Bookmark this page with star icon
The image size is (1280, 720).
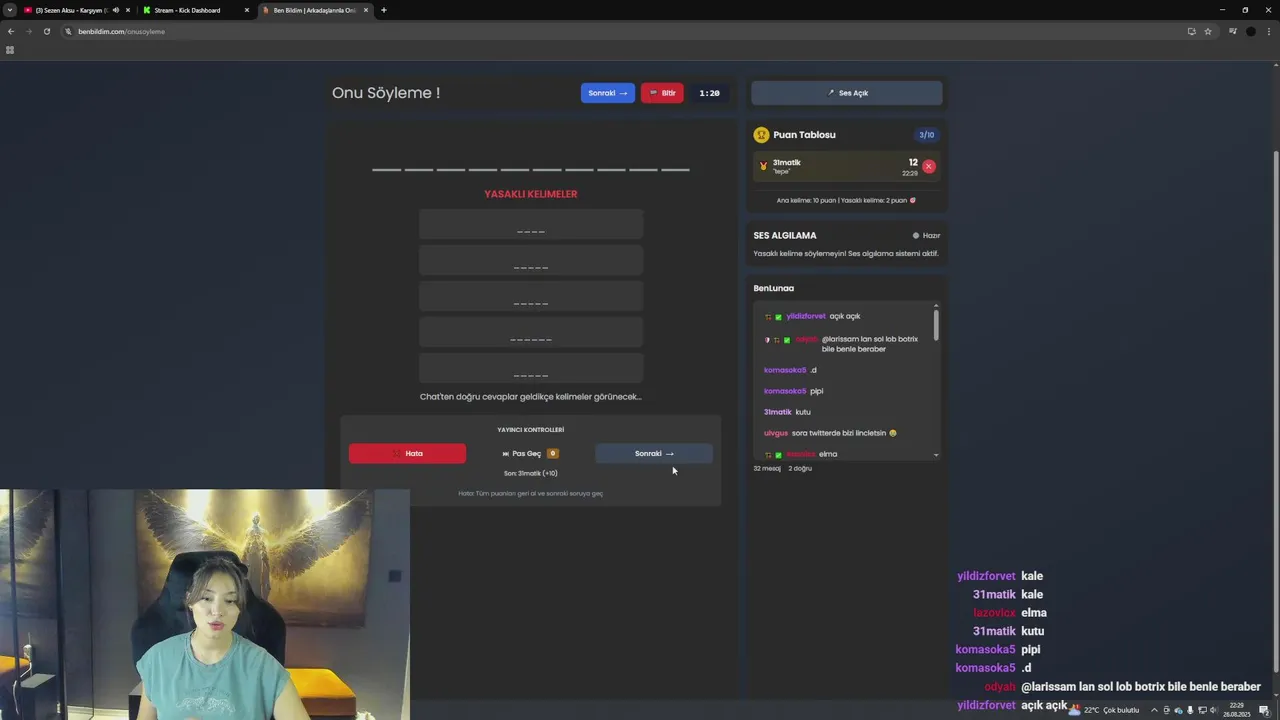click(x=1207, y=31)
